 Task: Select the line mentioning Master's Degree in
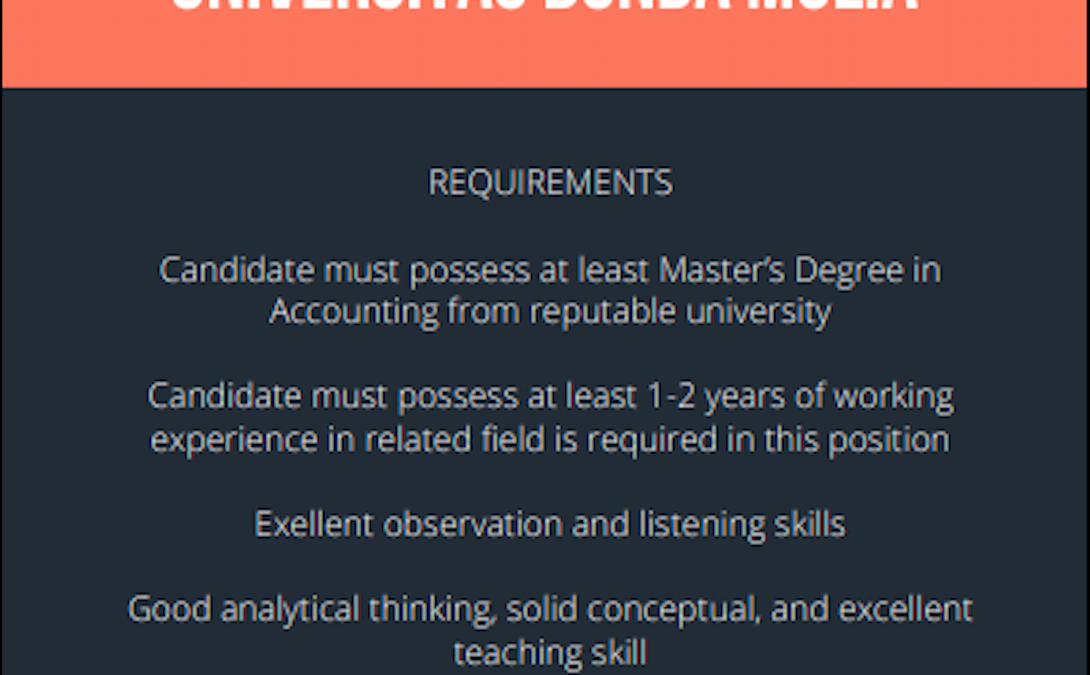[550, 270]
